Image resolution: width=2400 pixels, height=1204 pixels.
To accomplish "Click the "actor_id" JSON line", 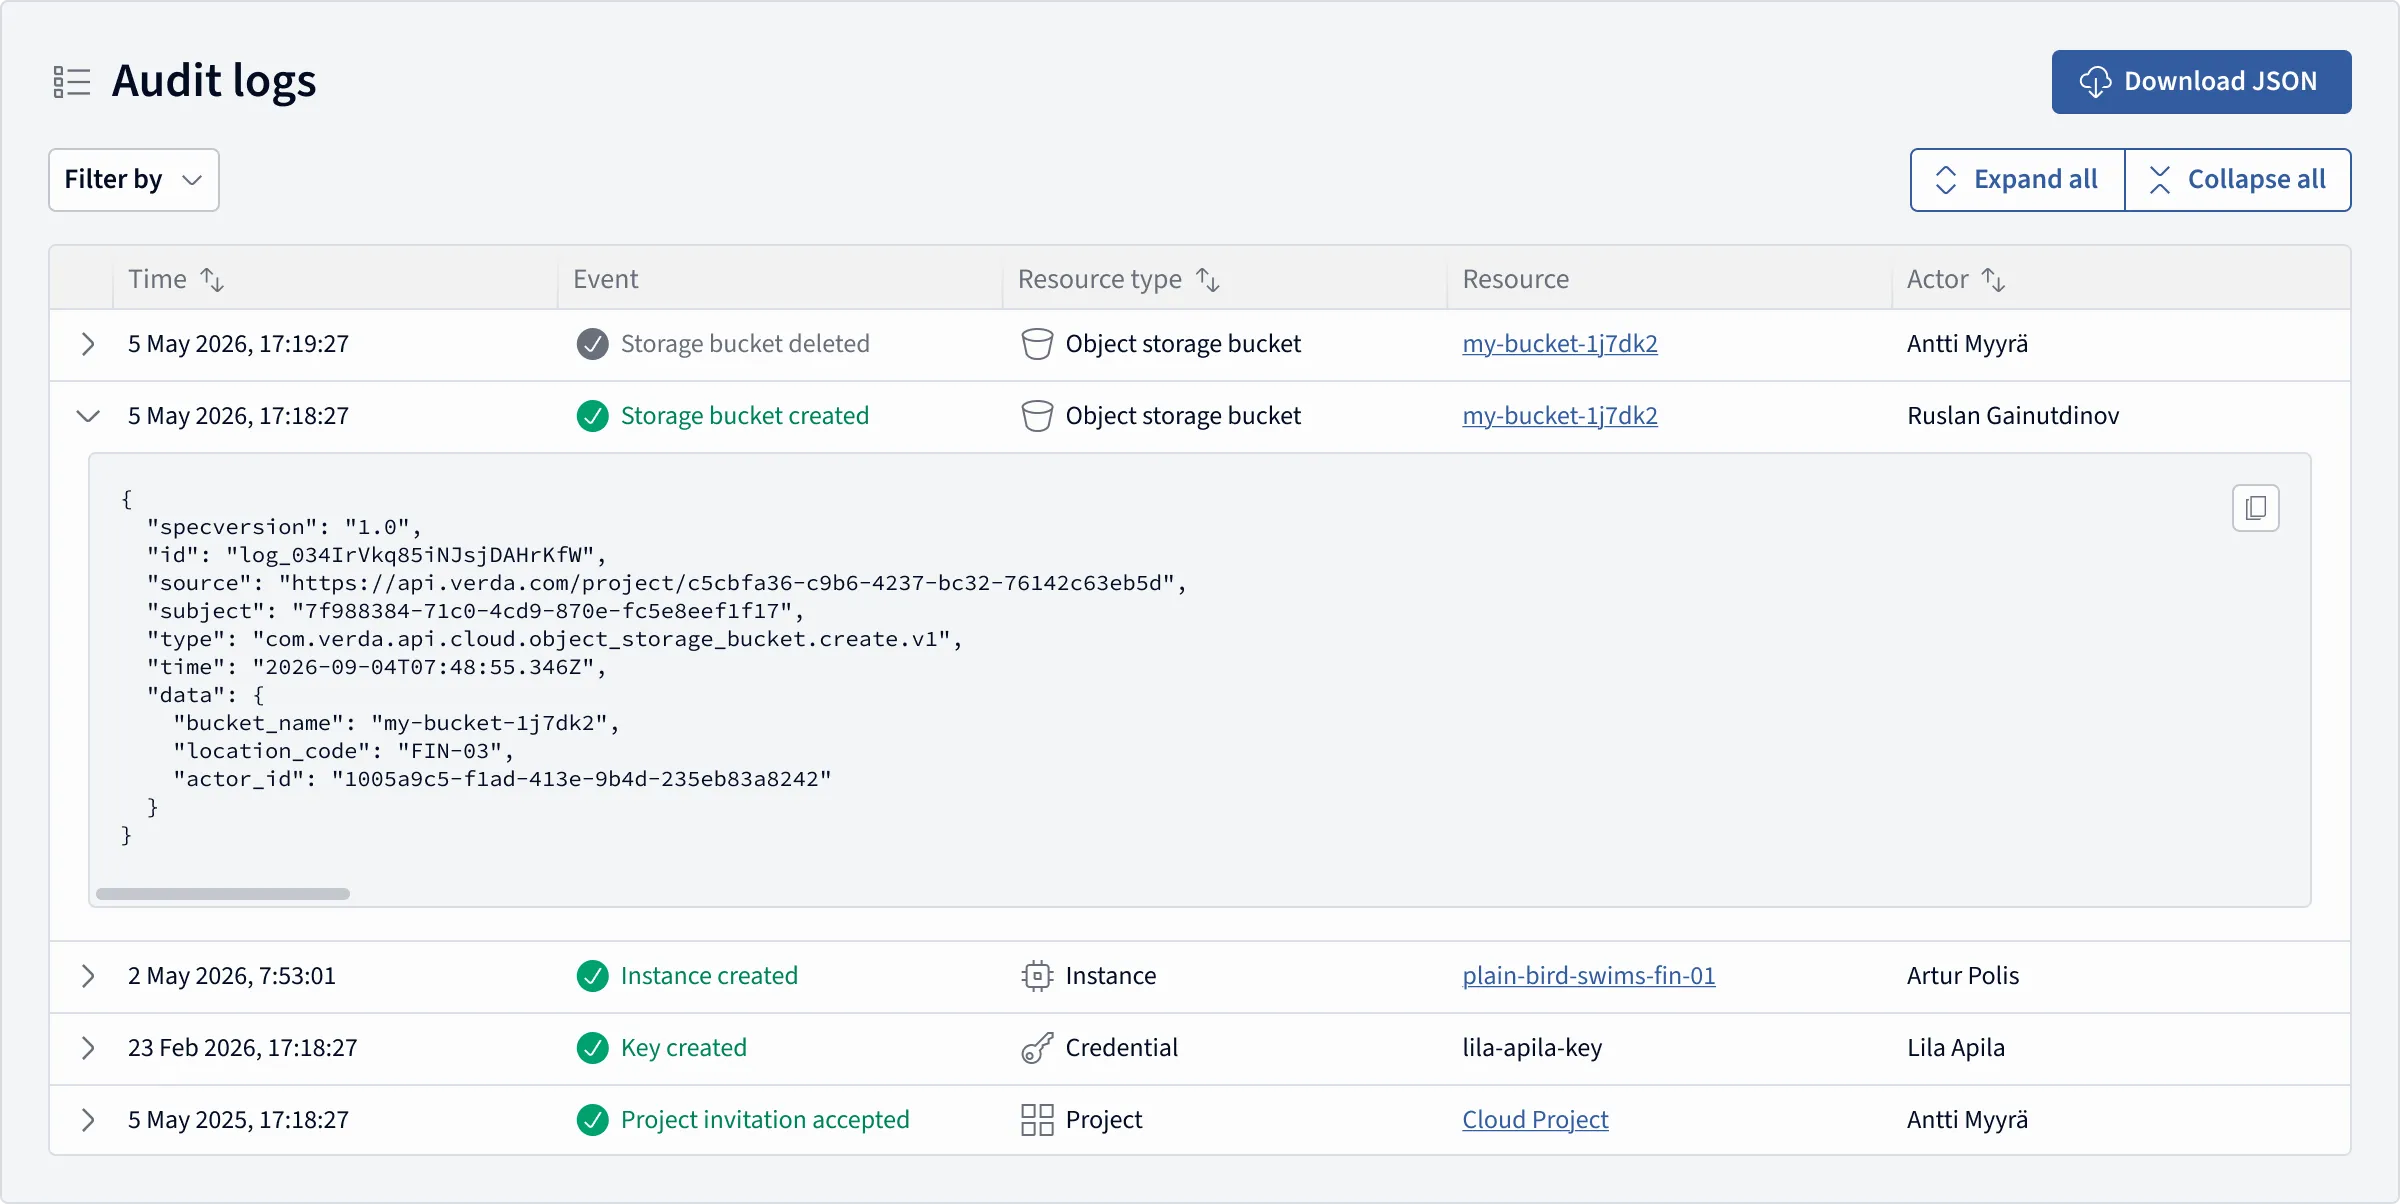I will click(x=502, y=779).
